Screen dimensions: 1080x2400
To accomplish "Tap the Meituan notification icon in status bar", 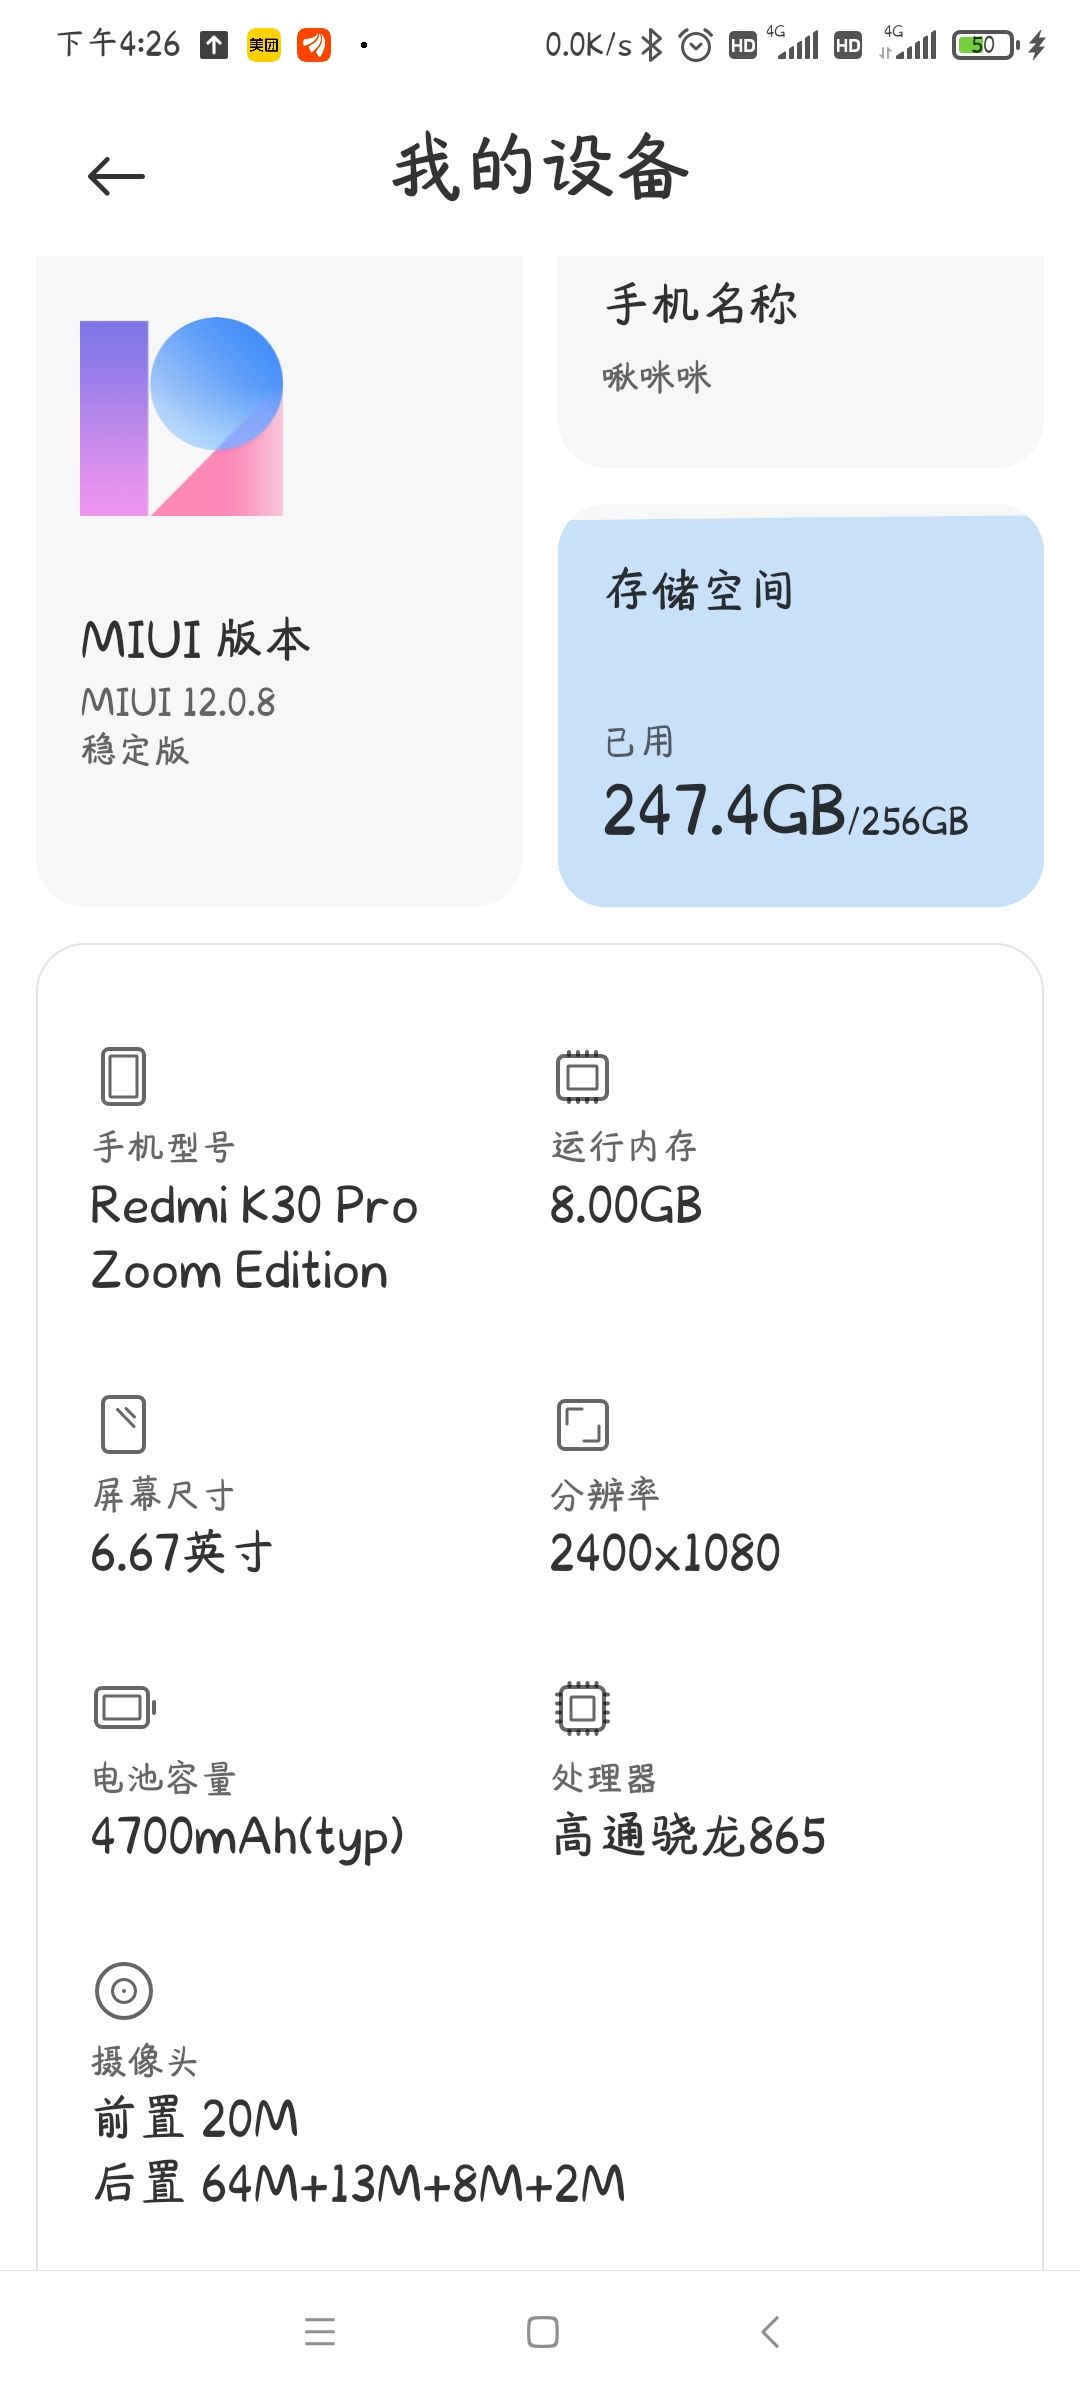I will pos(264,45).
